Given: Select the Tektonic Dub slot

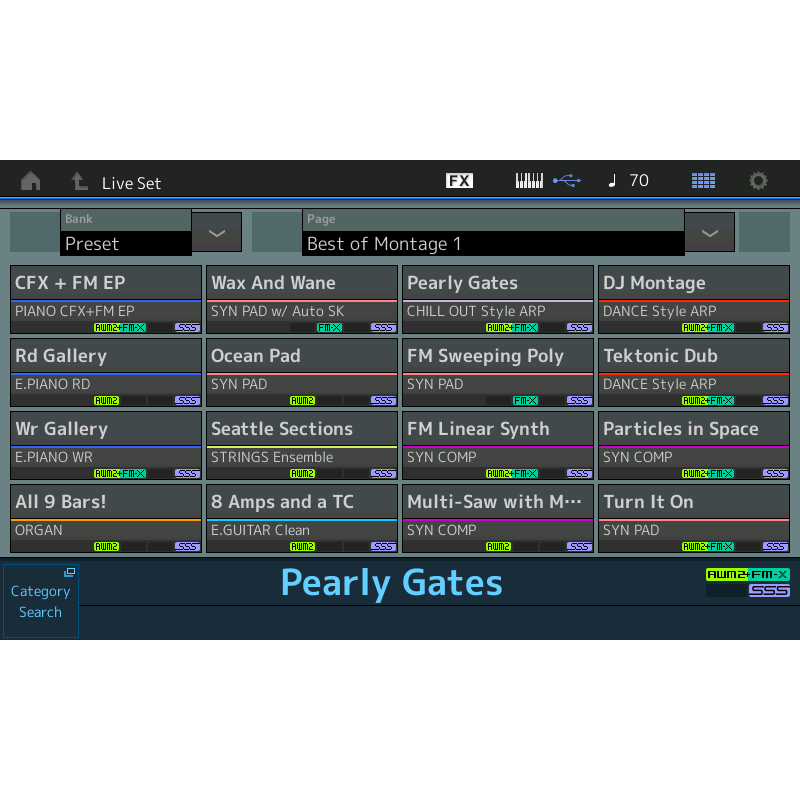Looking at the screenshot, I should coord(694,372).
